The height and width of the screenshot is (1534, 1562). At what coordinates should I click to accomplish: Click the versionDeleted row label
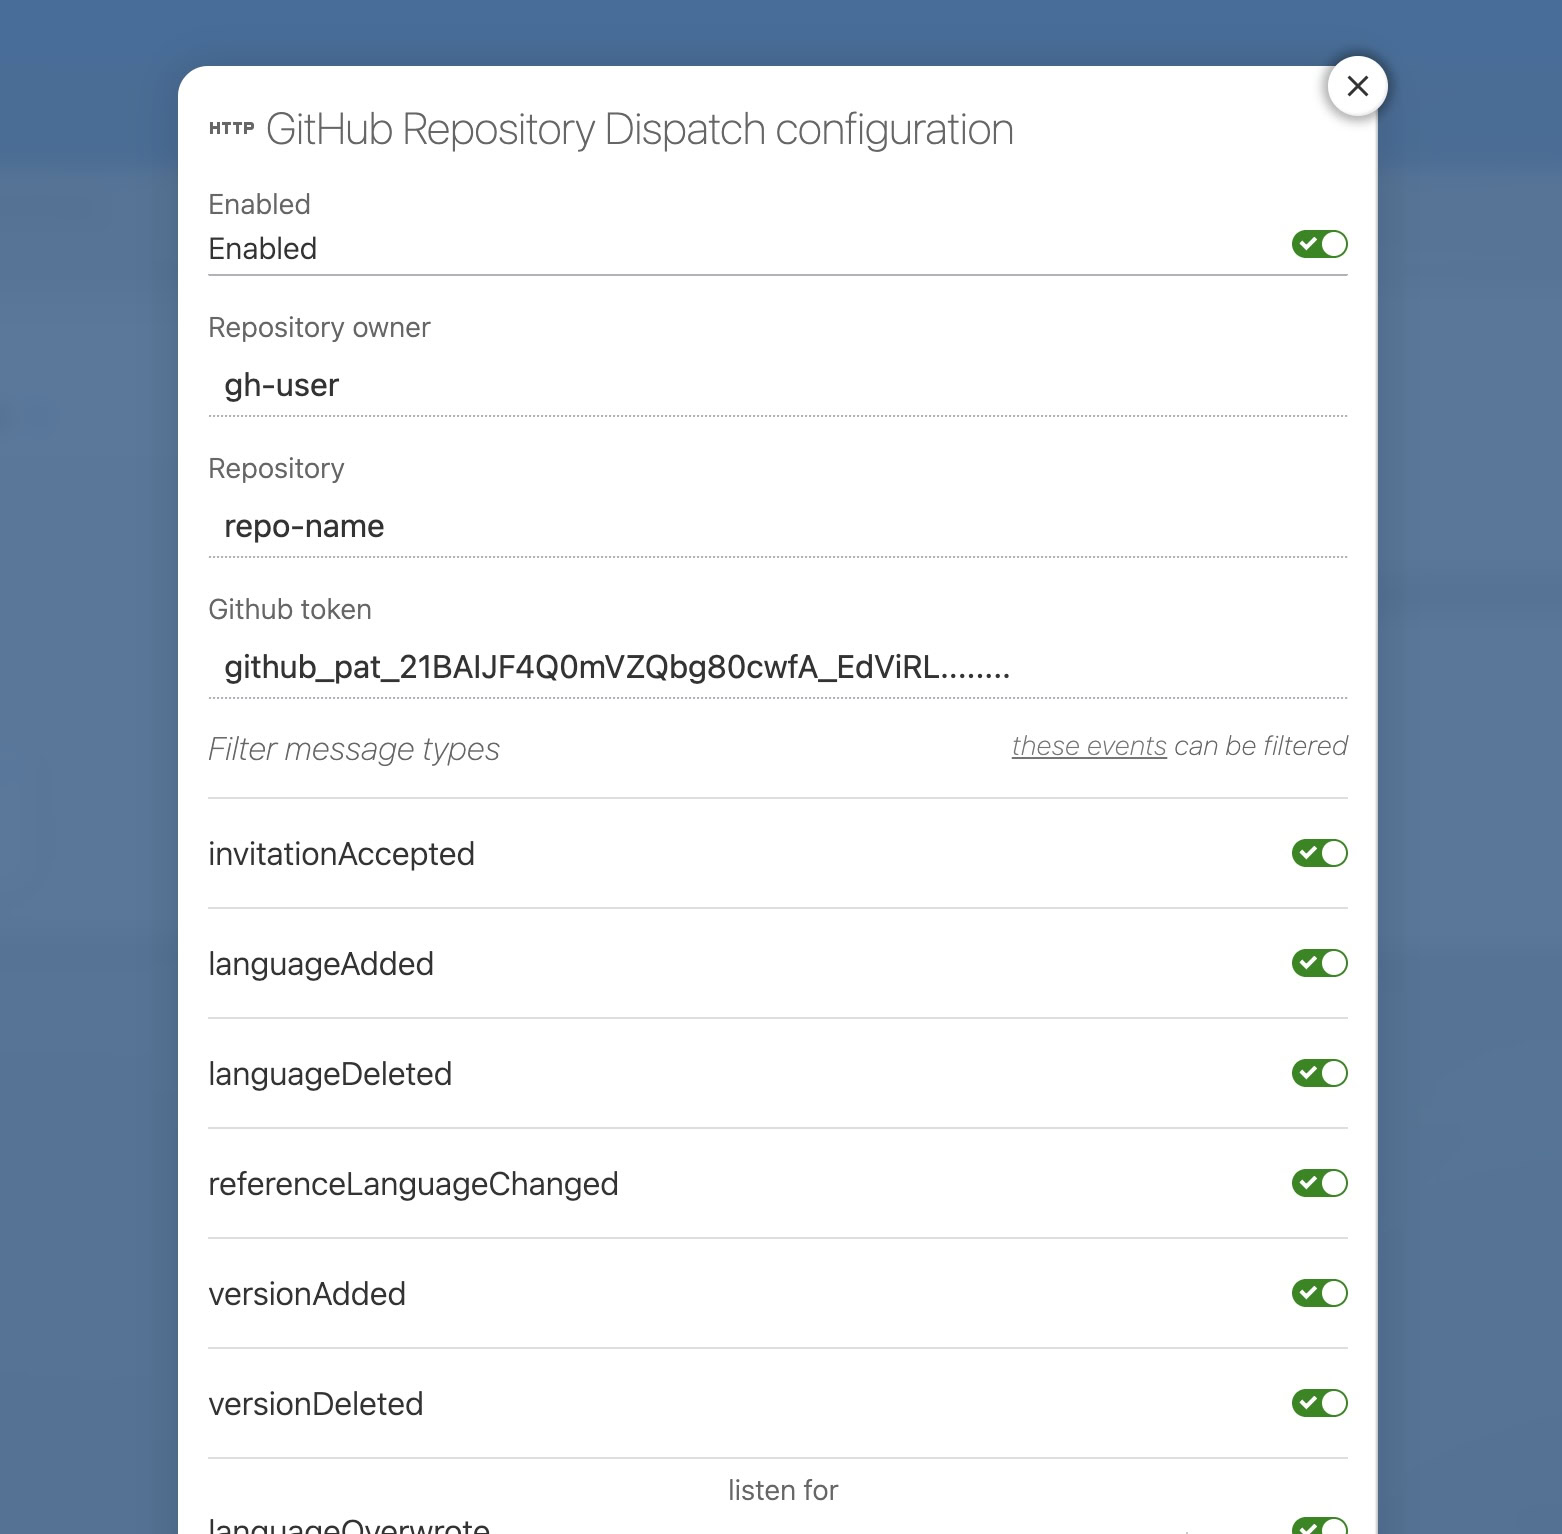315,1404
